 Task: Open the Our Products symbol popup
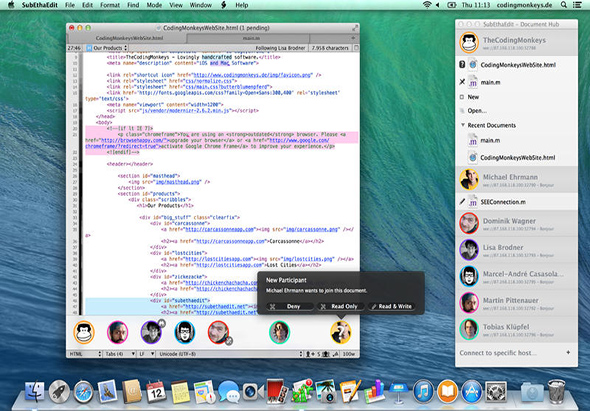coord(107,48)
